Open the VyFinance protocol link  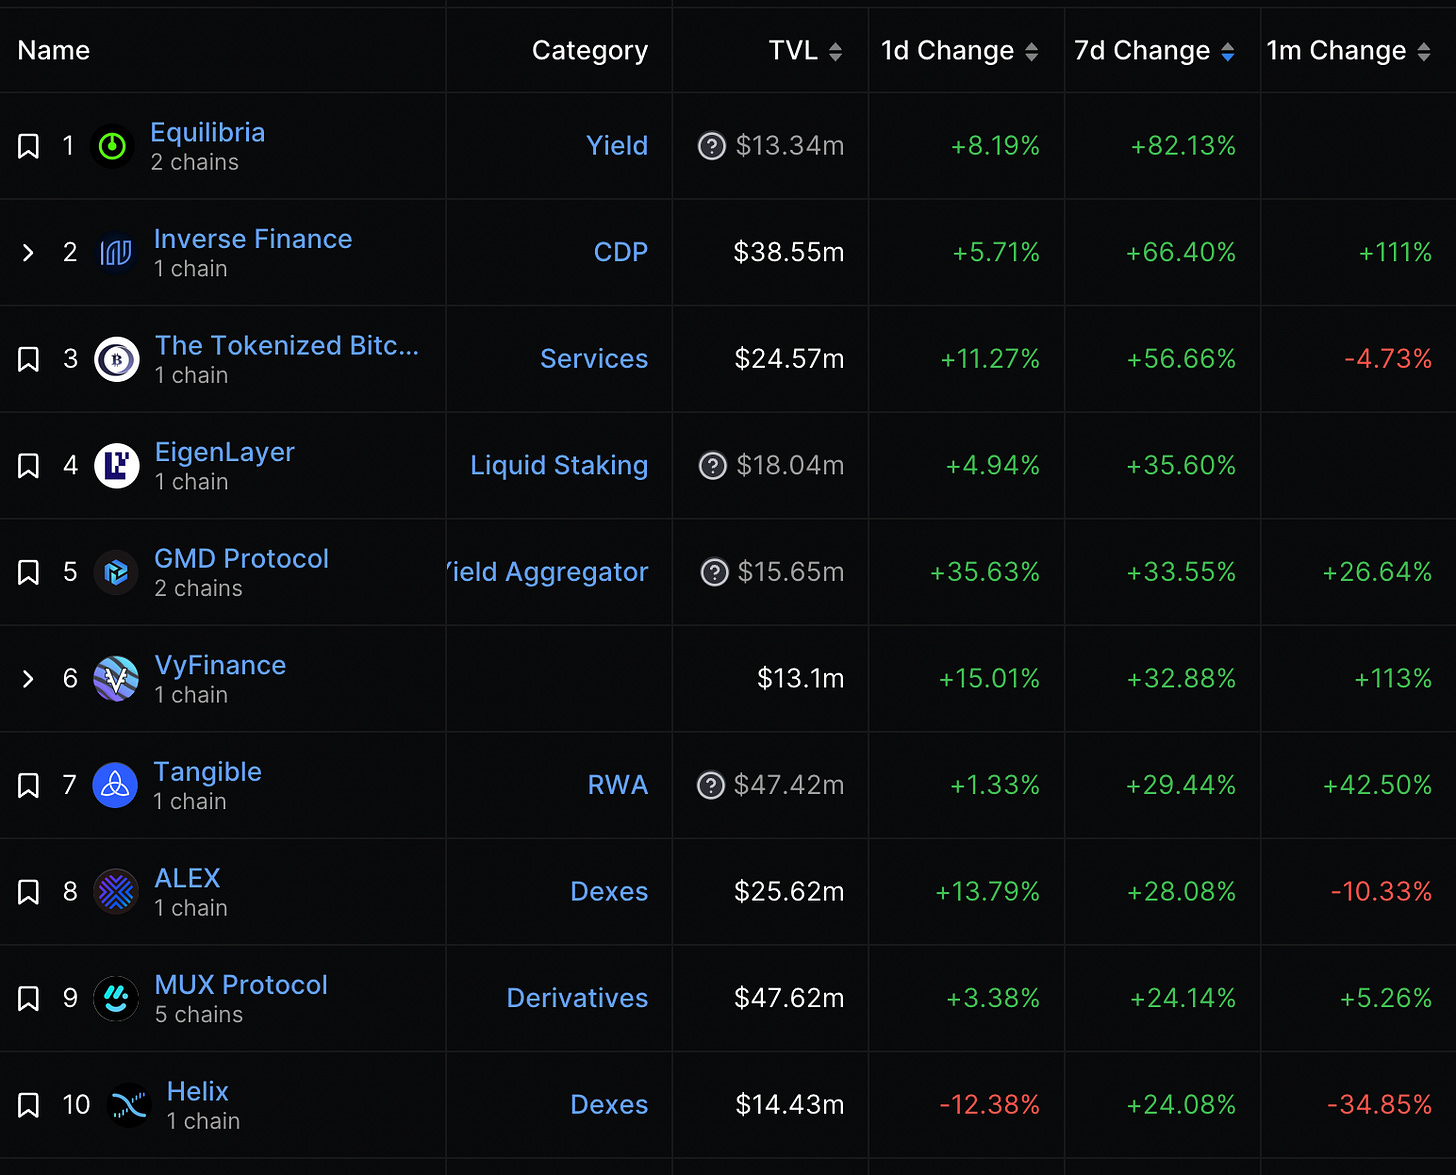pyautogui.click(x=220, y=665)
